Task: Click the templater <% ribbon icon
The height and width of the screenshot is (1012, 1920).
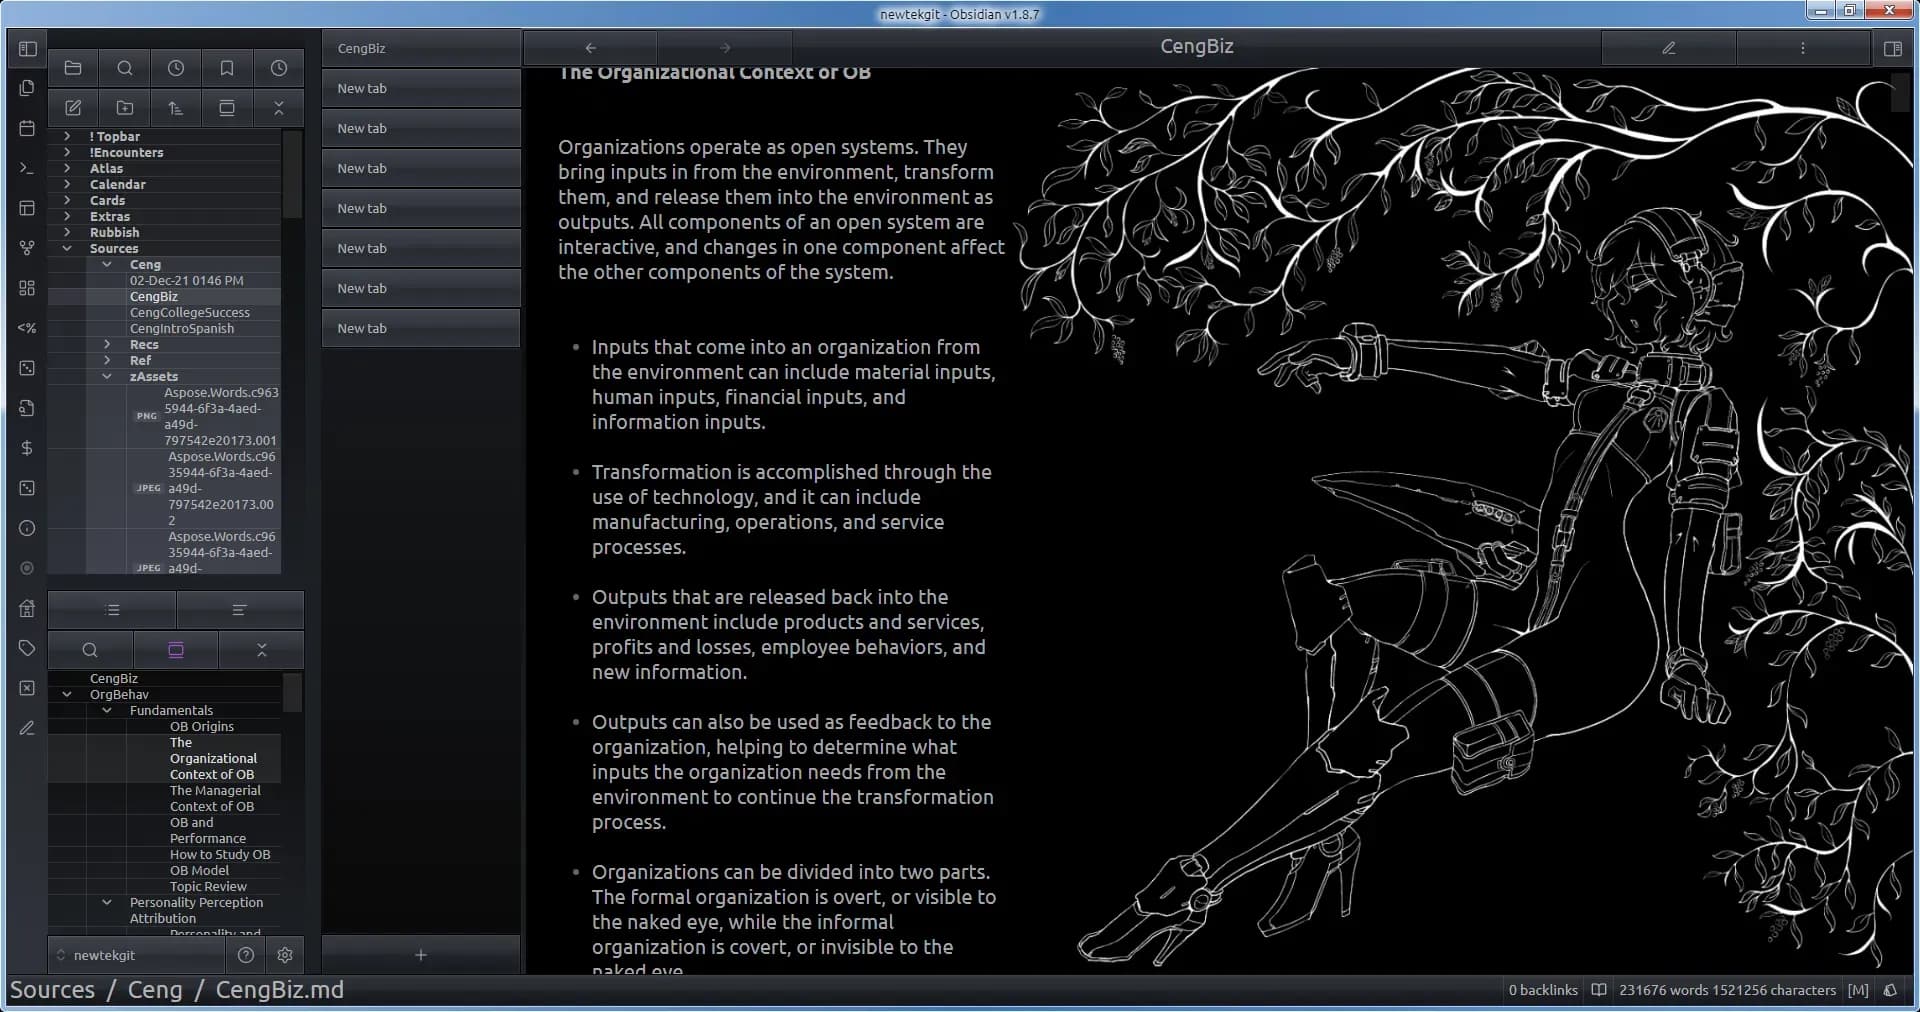Action: 27,328
